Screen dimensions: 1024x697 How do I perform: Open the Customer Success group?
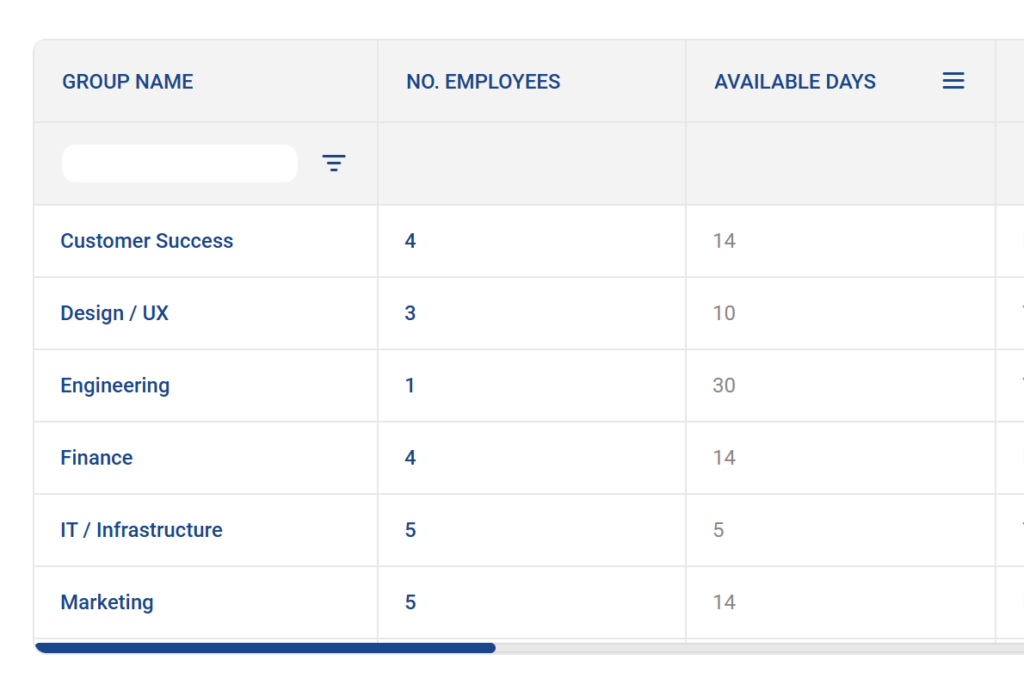click(x=146, y=241)
